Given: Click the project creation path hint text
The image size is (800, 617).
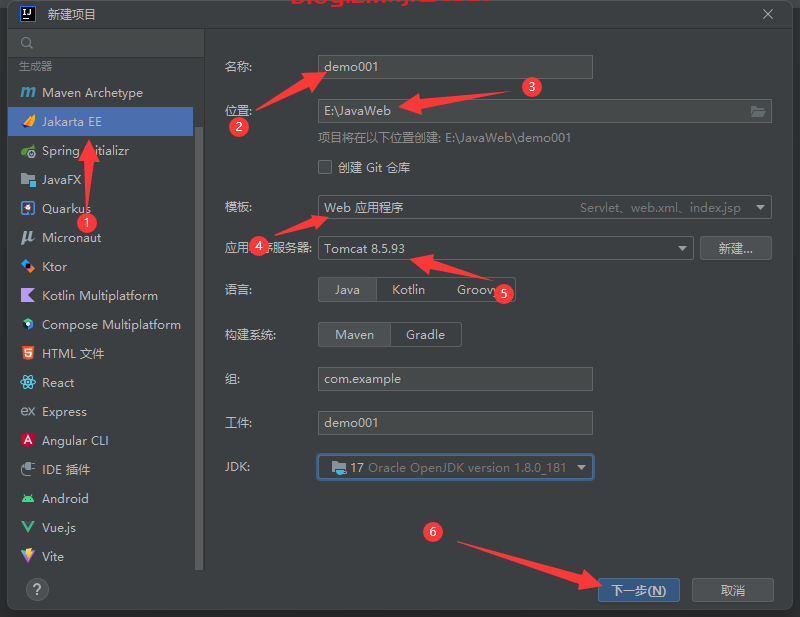Looking at the screenshot, I should [x=444, y=138].
